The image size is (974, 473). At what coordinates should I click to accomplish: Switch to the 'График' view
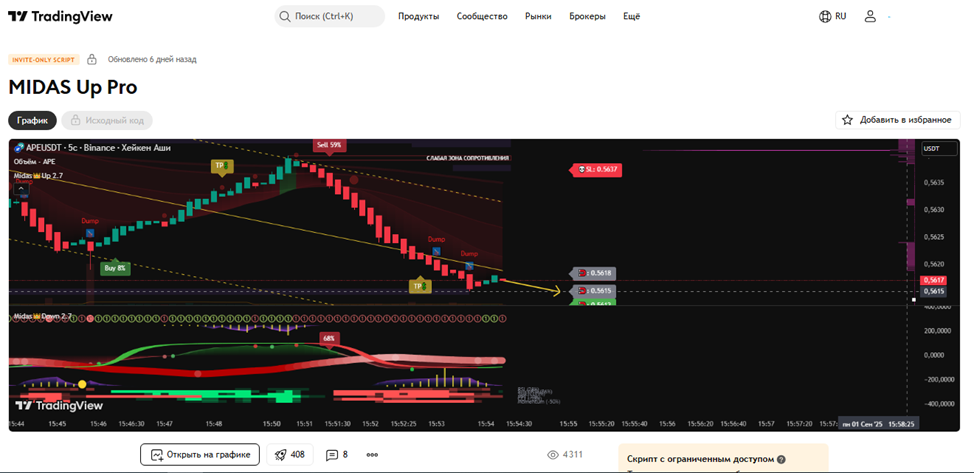(32, 120)
